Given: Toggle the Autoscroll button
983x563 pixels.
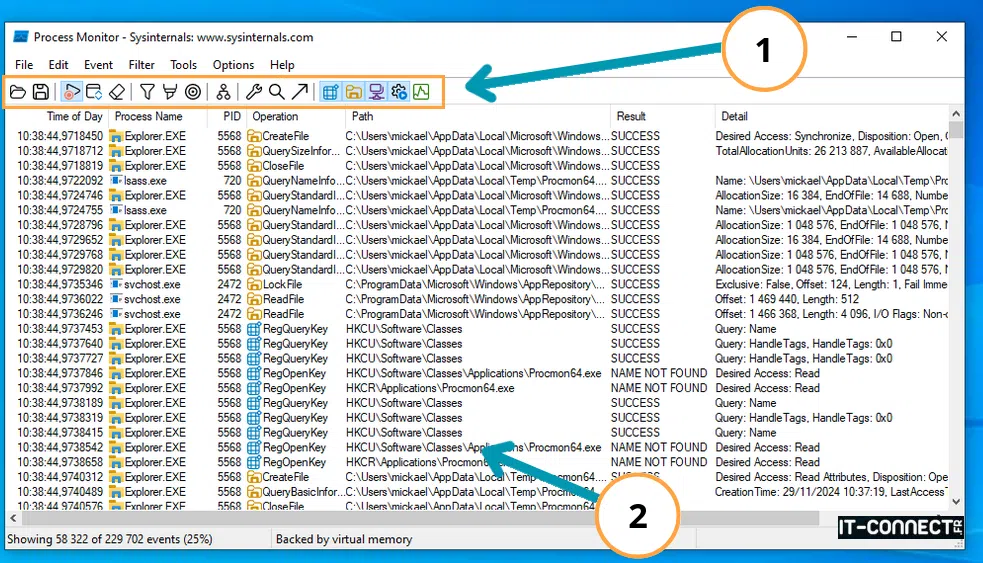Looking at the screenshot, I should (x=94, y=92).
